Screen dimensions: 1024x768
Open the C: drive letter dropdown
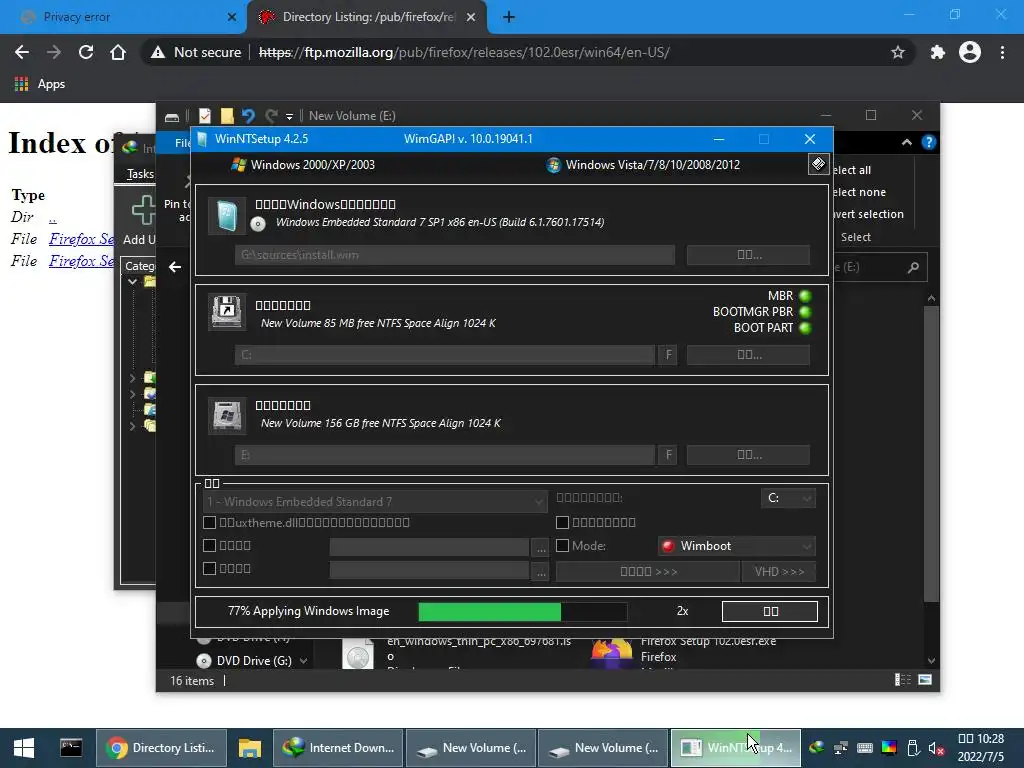click(788, 498)
